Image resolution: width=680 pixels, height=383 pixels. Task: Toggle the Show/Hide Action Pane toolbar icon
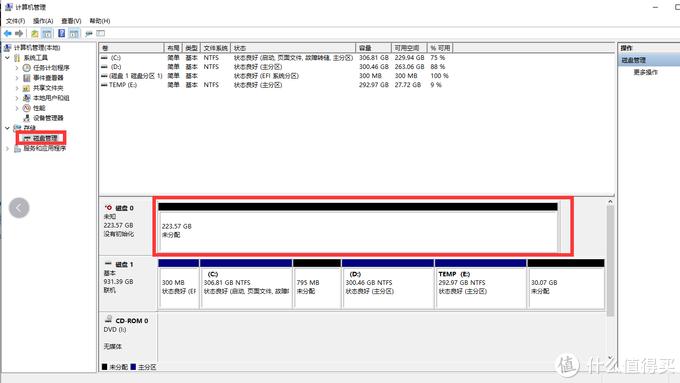[74, 33]
